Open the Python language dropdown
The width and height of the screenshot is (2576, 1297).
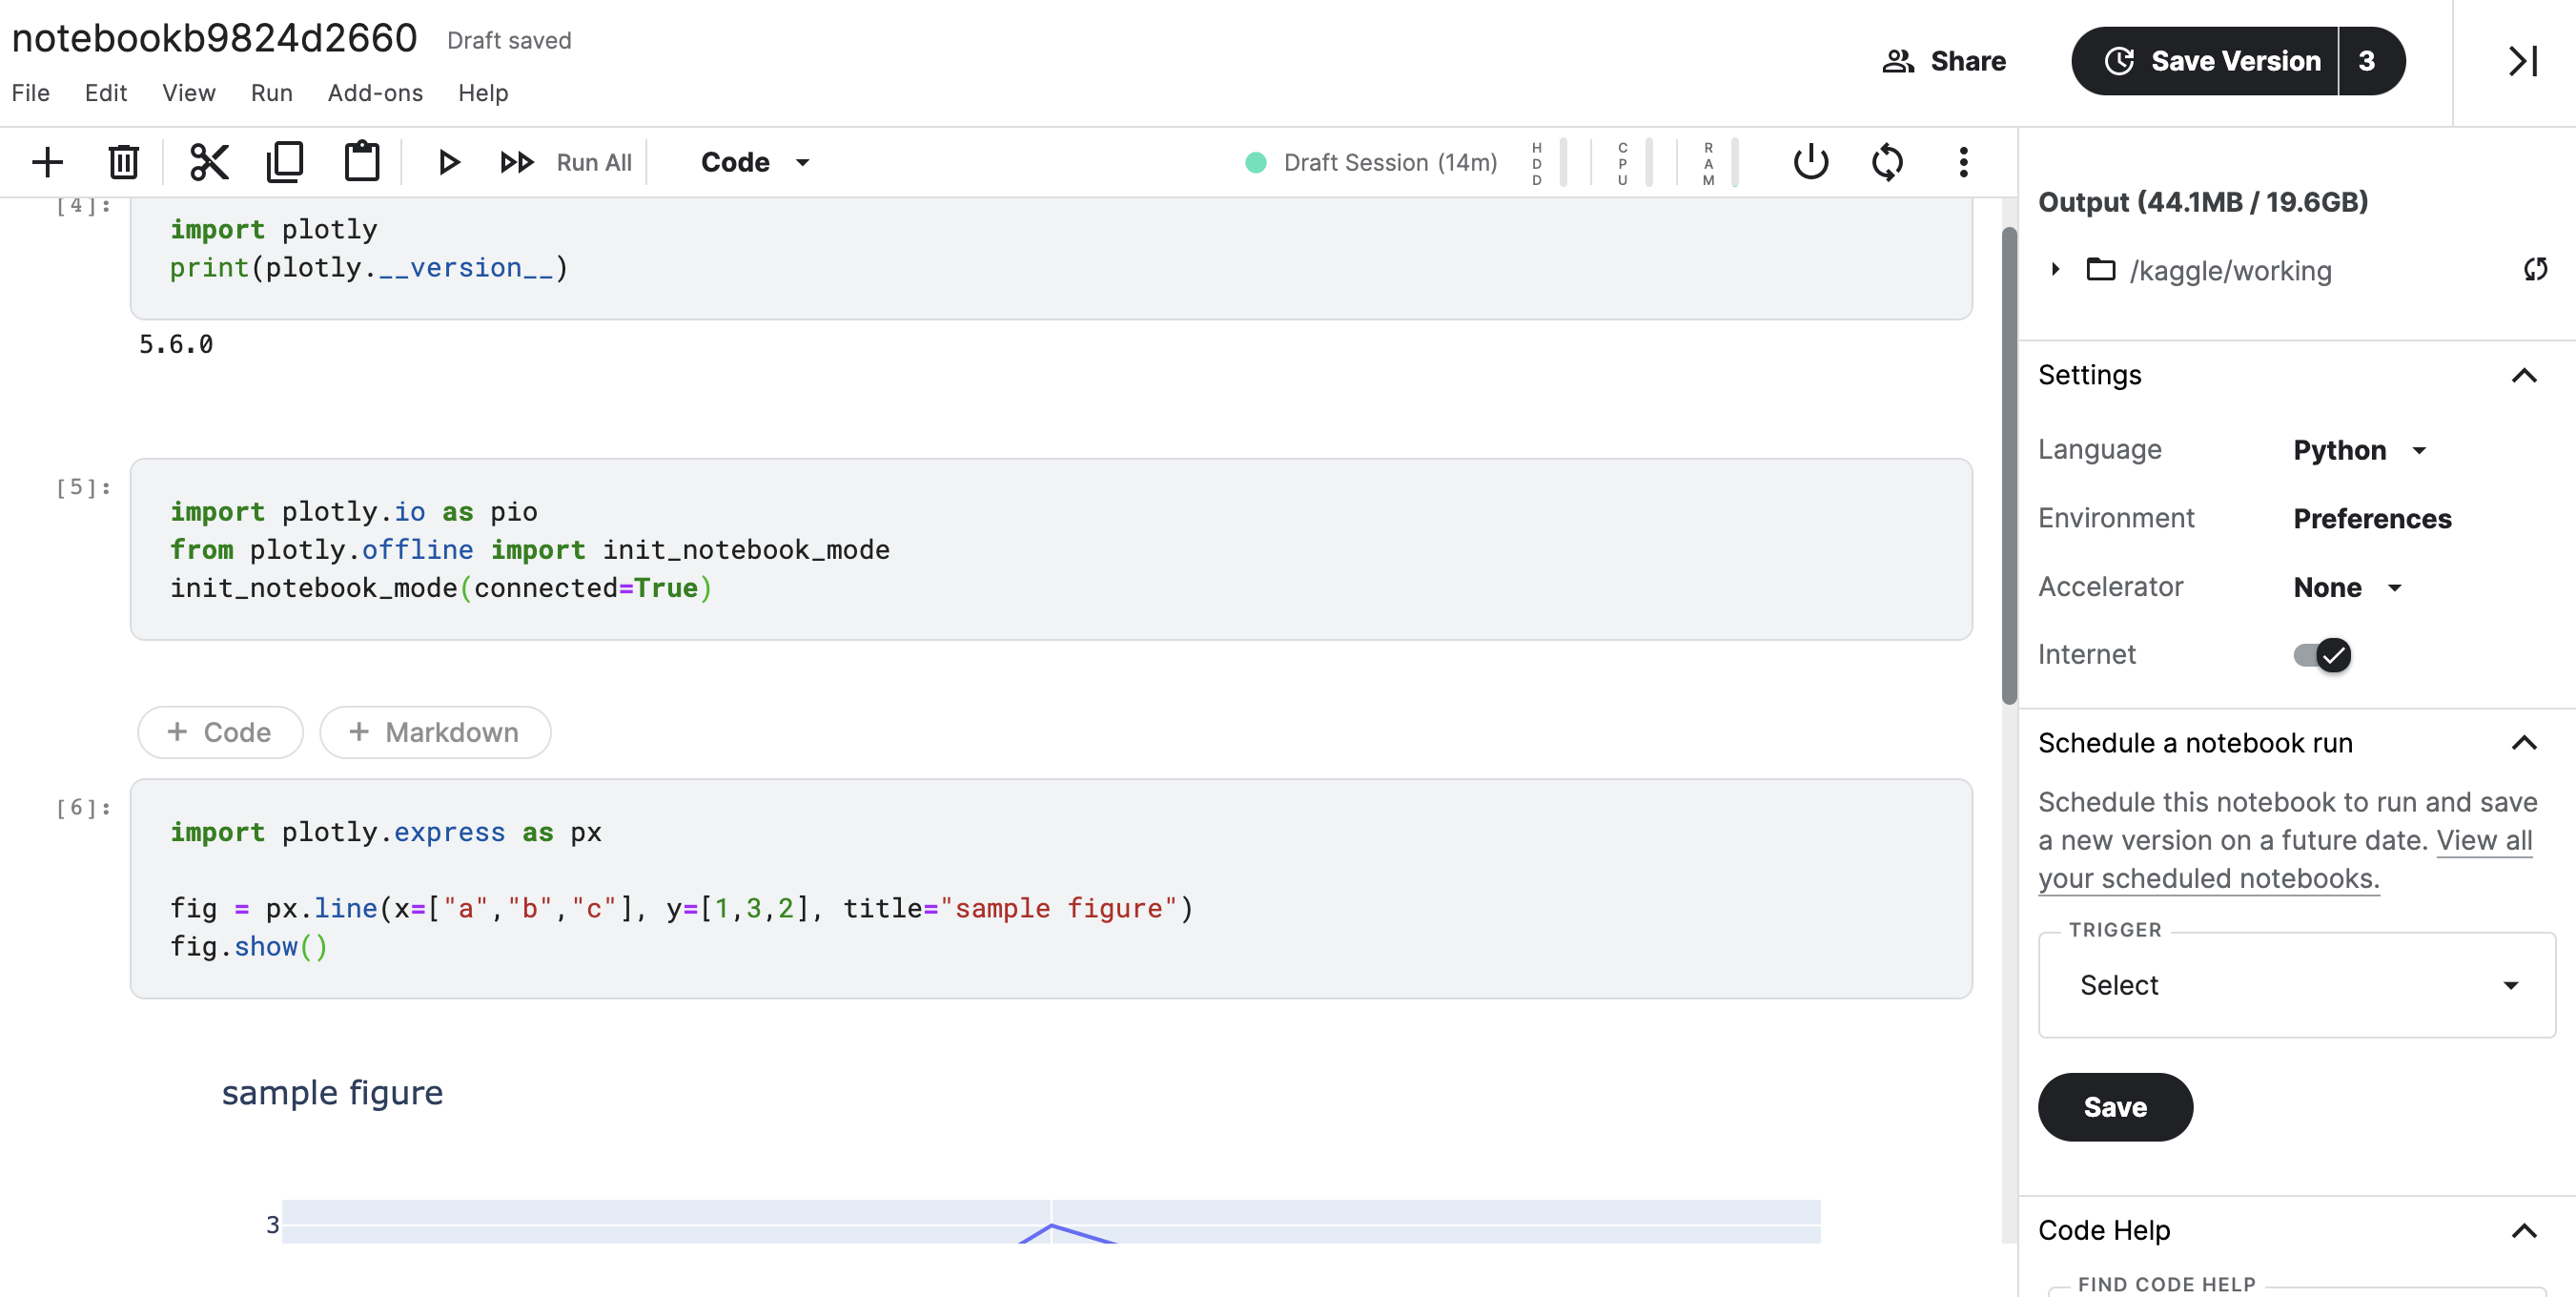(x=2360, y=450)
